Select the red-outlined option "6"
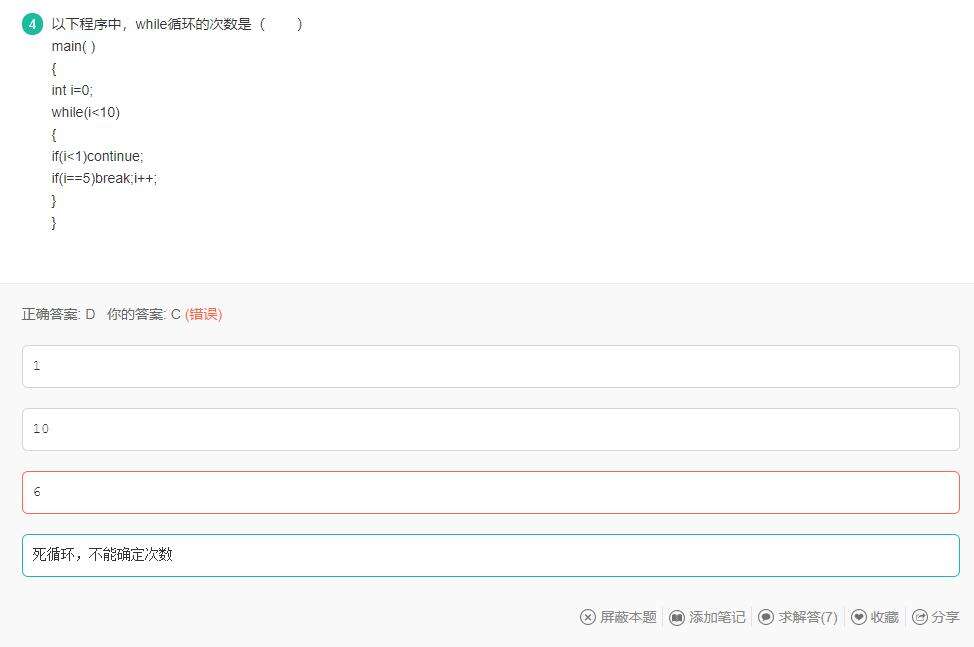The height and width of the screenshot is (647, 974). point(490,492)
